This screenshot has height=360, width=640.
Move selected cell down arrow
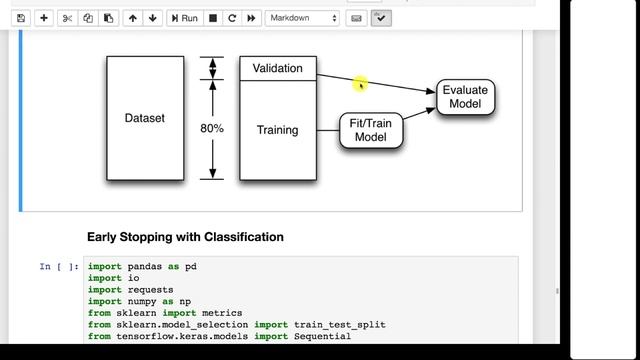coord(153,18)
